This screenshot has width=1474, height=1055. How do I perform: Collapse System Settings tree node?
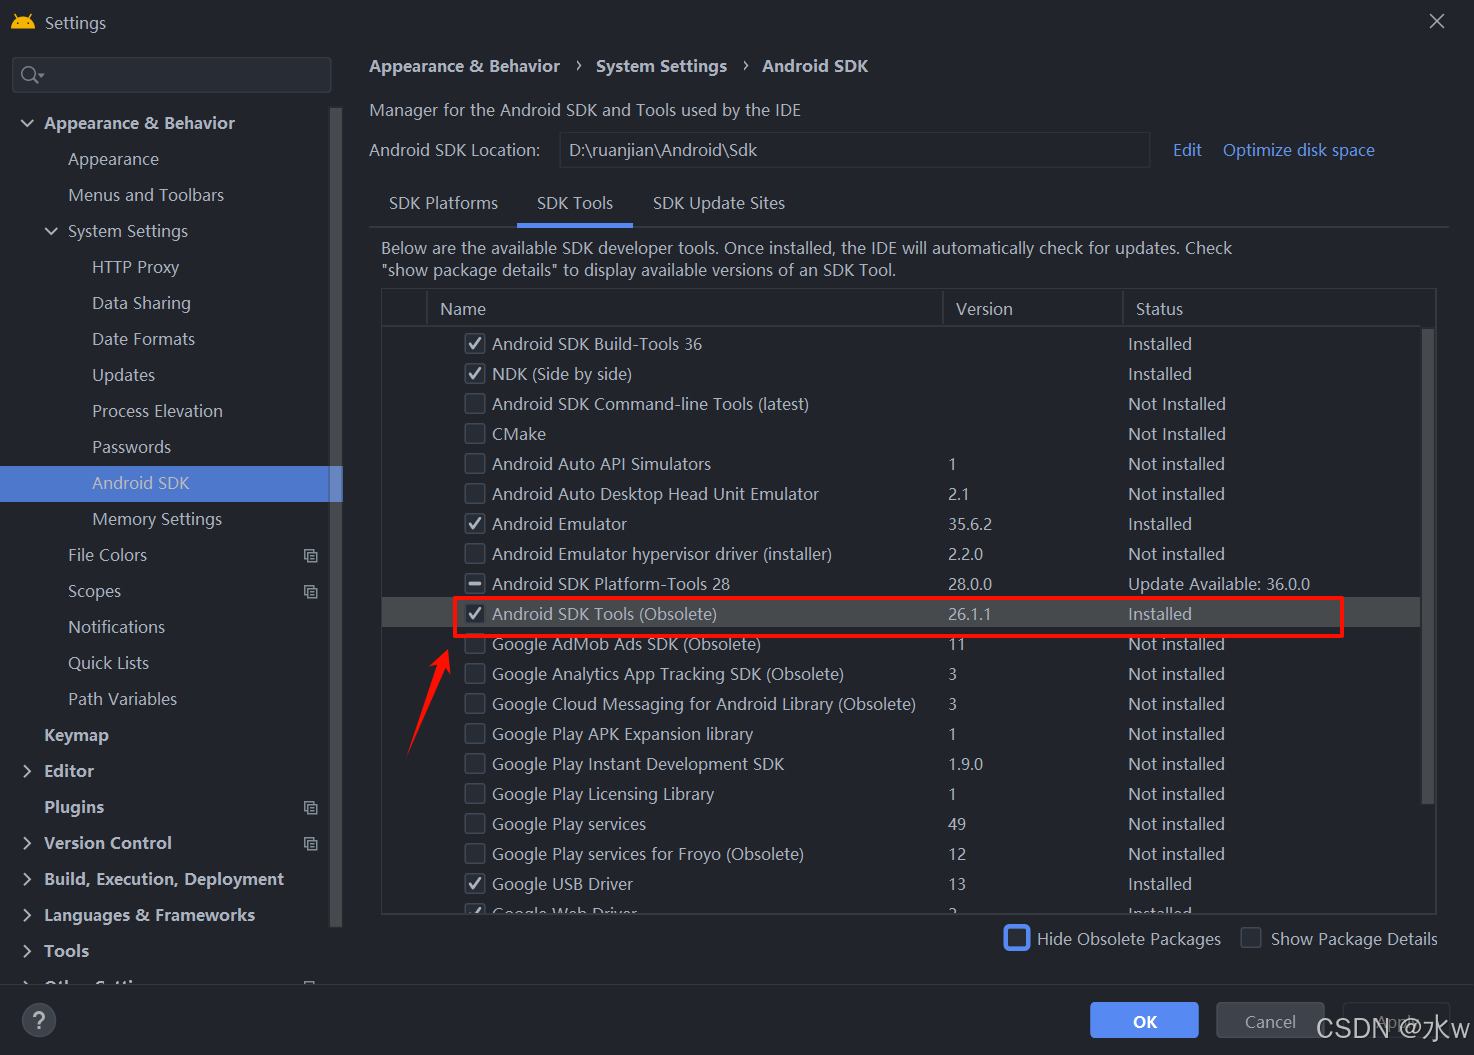(x=51, y=231)
